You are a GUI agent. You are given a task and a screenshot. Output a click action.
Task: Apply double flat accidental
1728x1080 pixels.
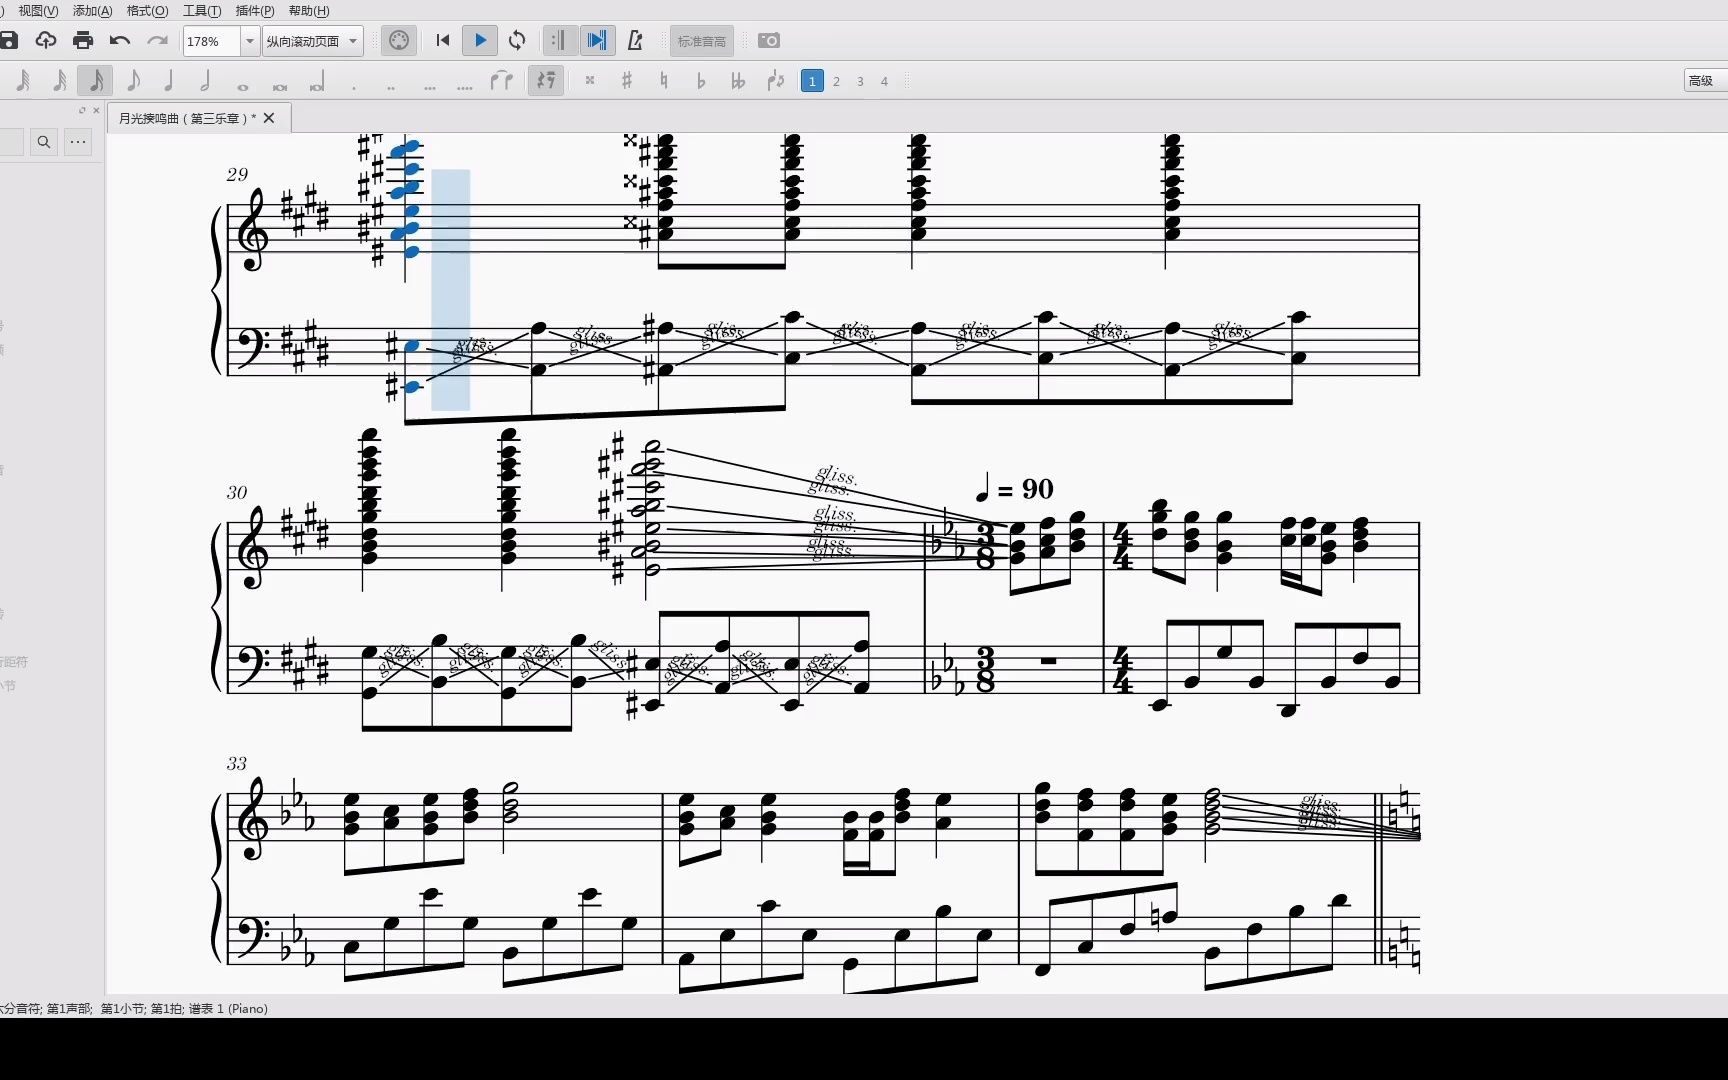738,81
